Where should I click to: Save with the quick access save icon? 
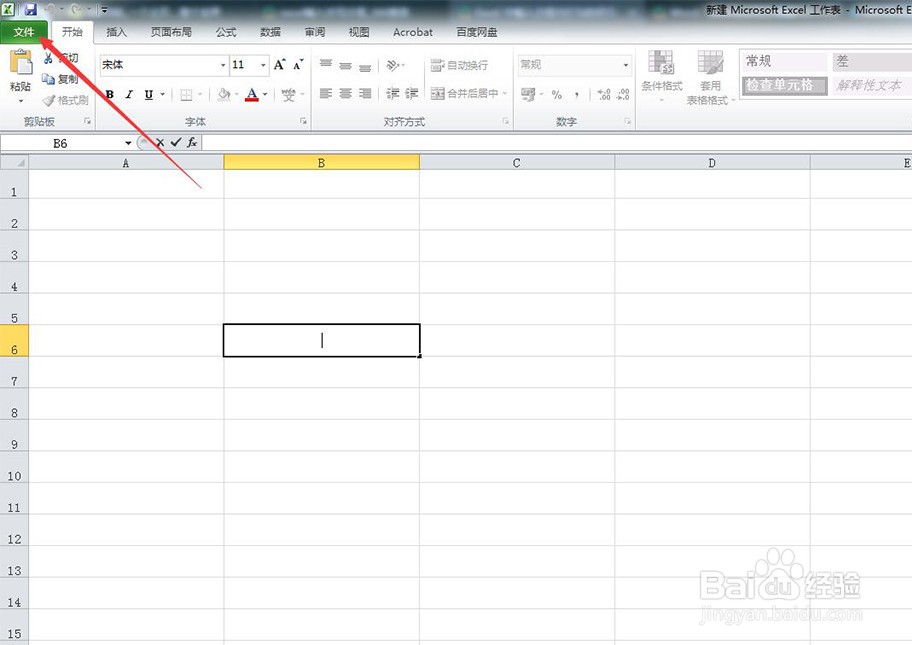click(x=30, y=10)
